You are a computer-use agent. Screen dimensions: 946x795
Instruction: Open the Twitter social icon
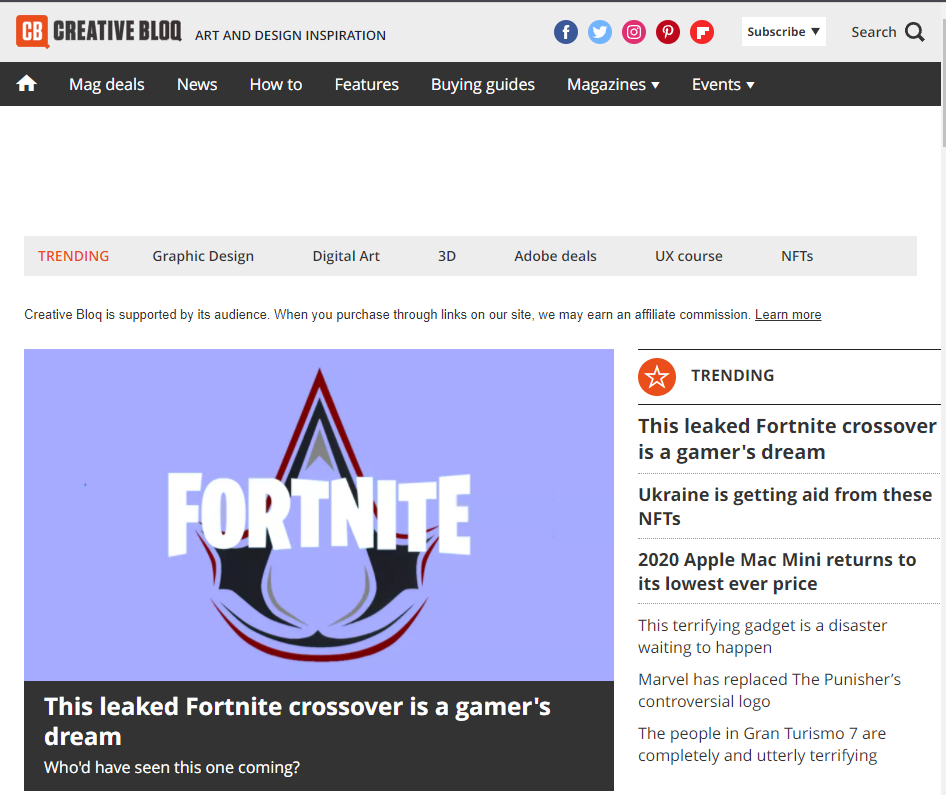coord(600,32)
